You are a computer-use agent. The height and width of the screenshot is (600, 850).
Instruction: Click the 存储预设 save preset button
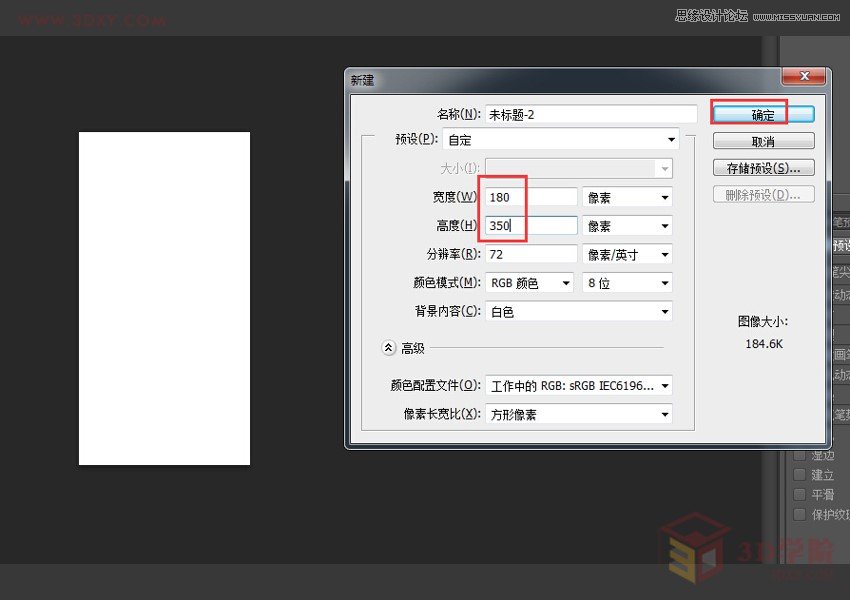point(763,167)
